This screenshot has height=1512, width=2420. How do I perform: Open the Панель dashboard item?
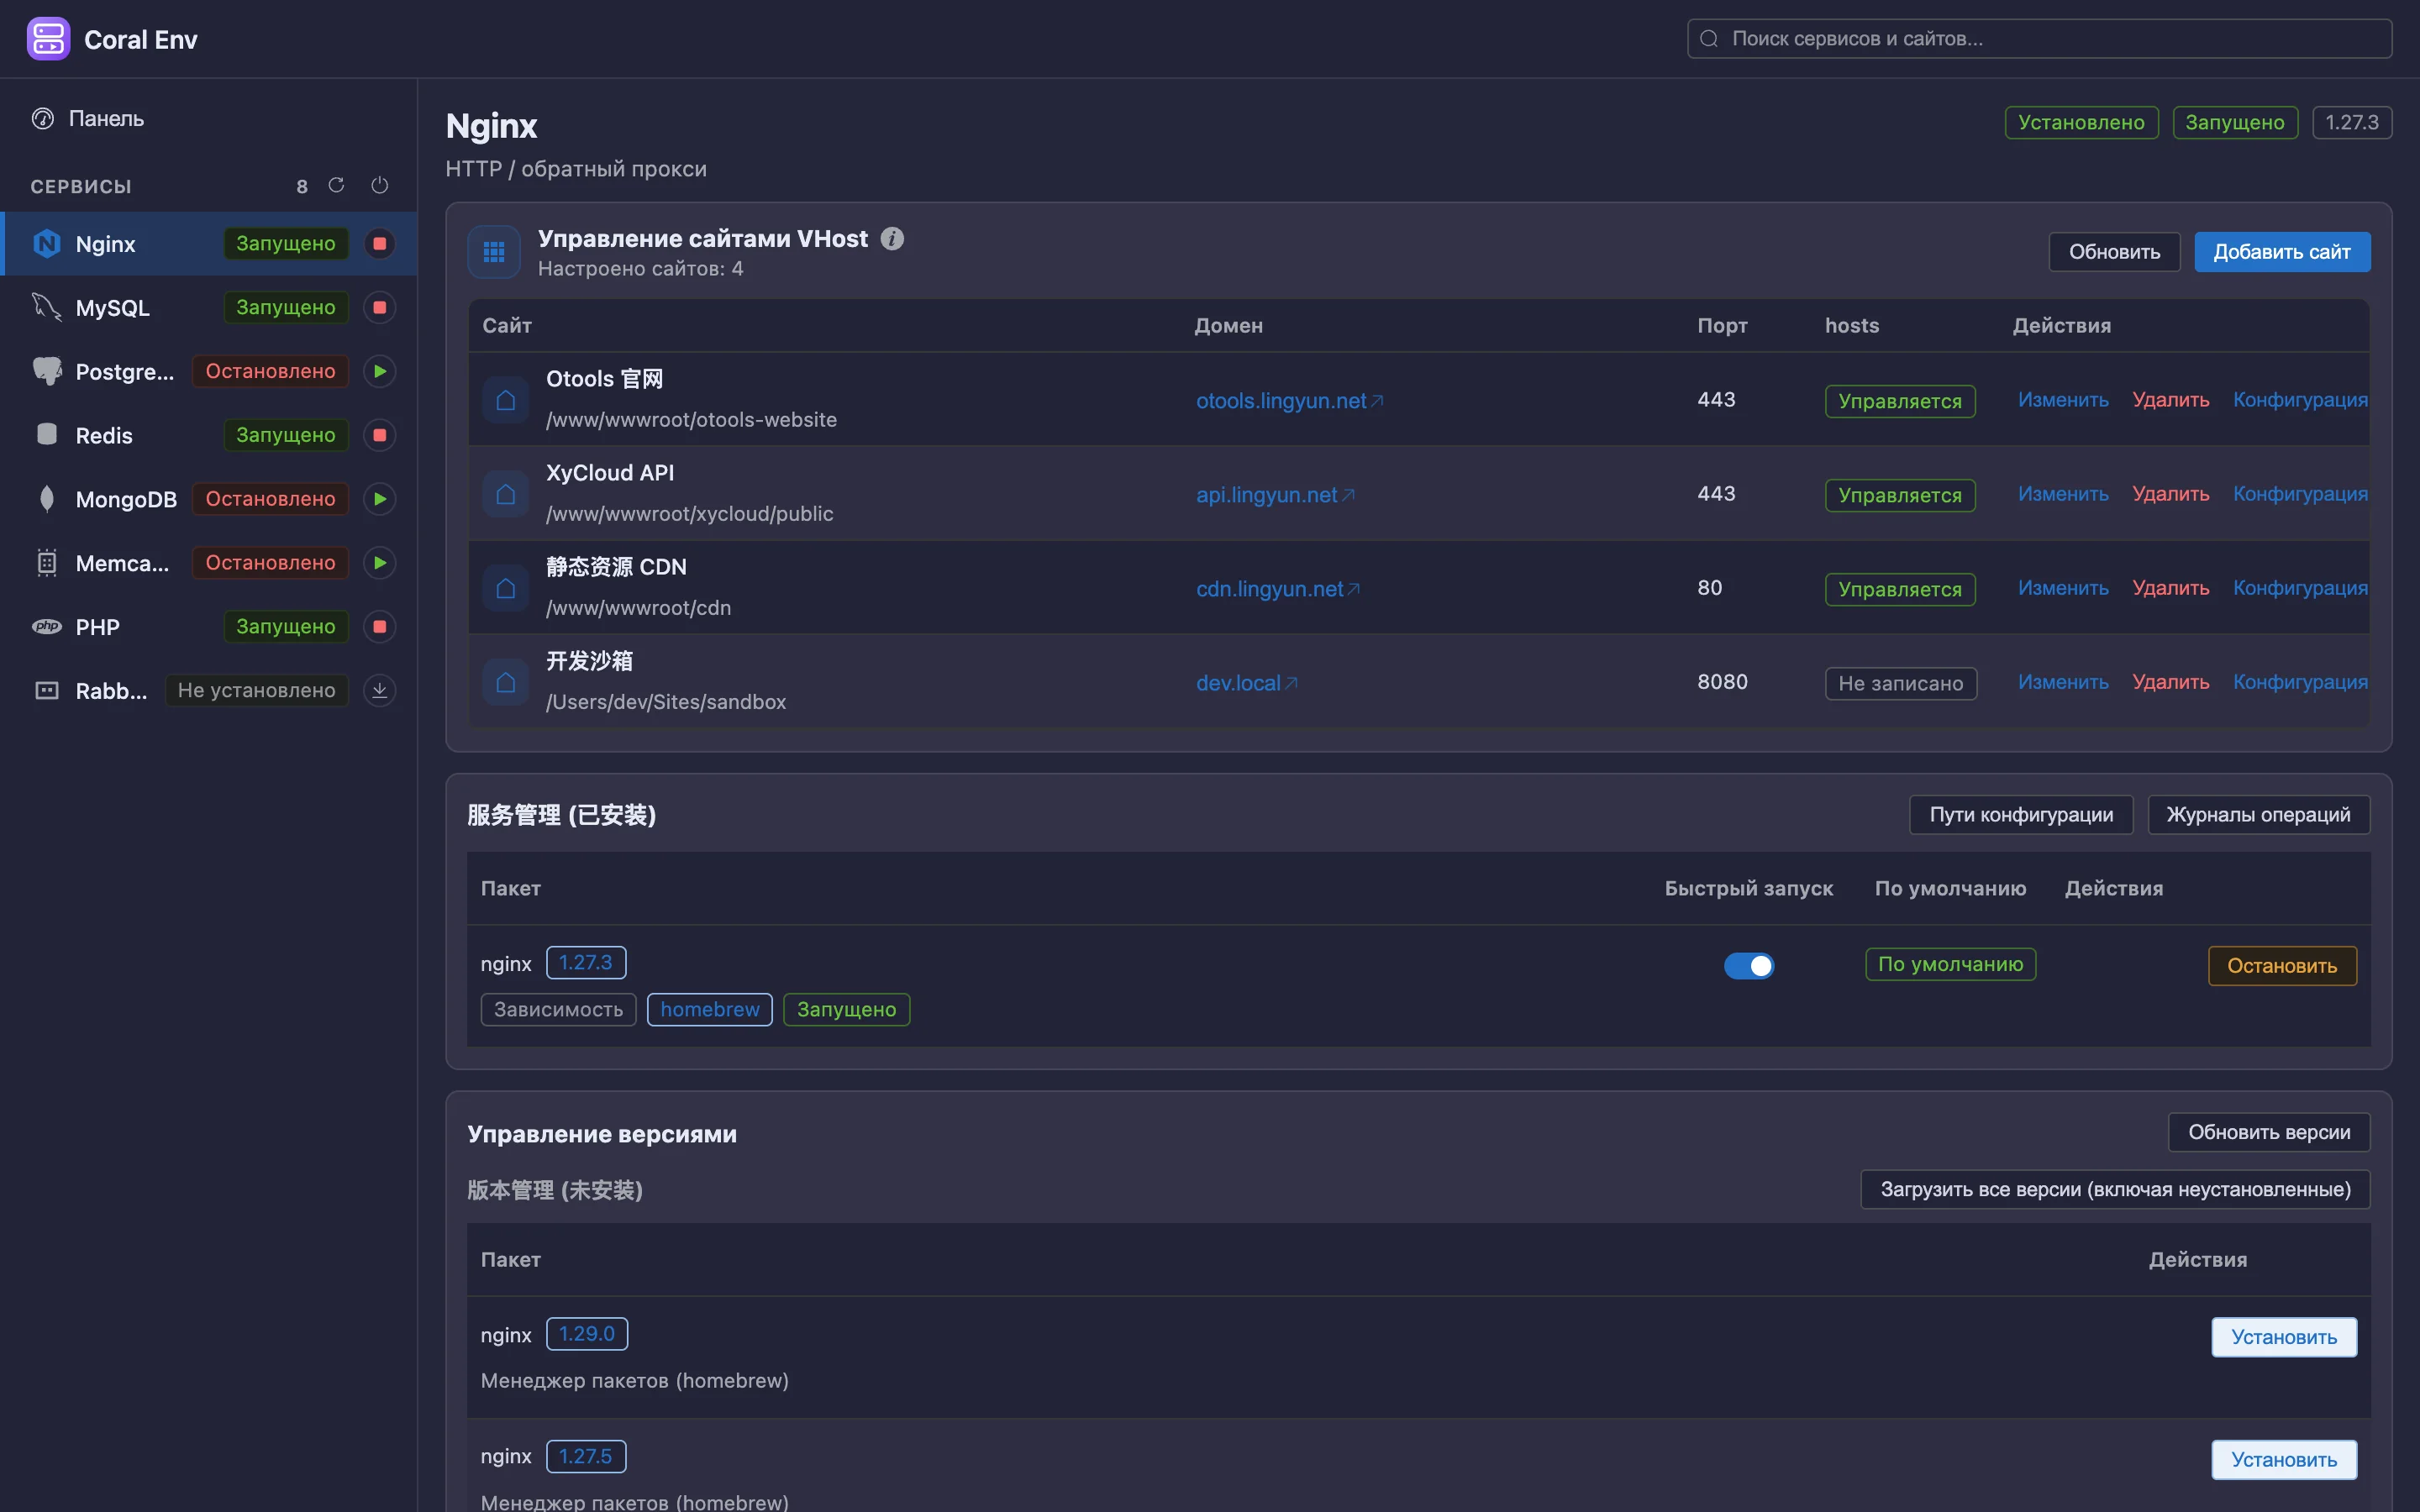coord(208,118)
